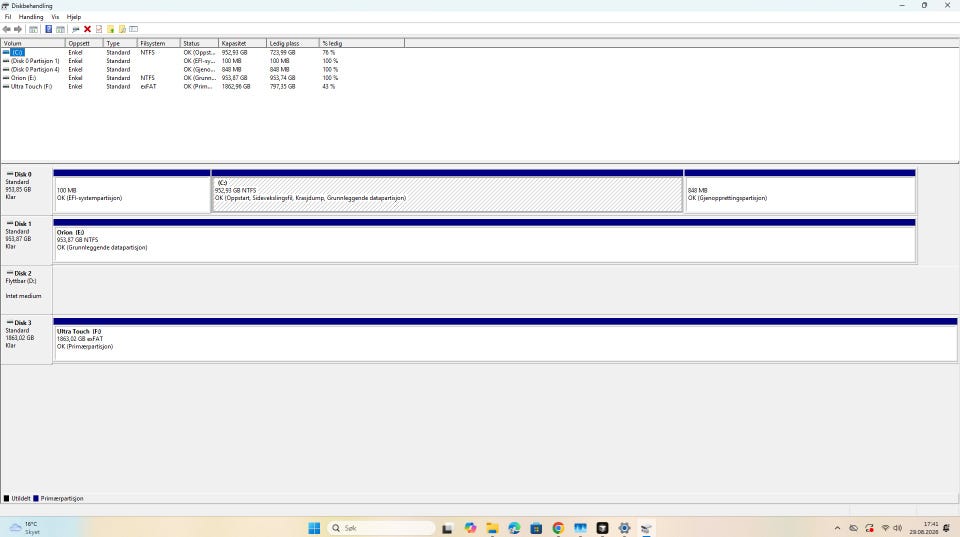Open Copilot from the taskbar

470,528
